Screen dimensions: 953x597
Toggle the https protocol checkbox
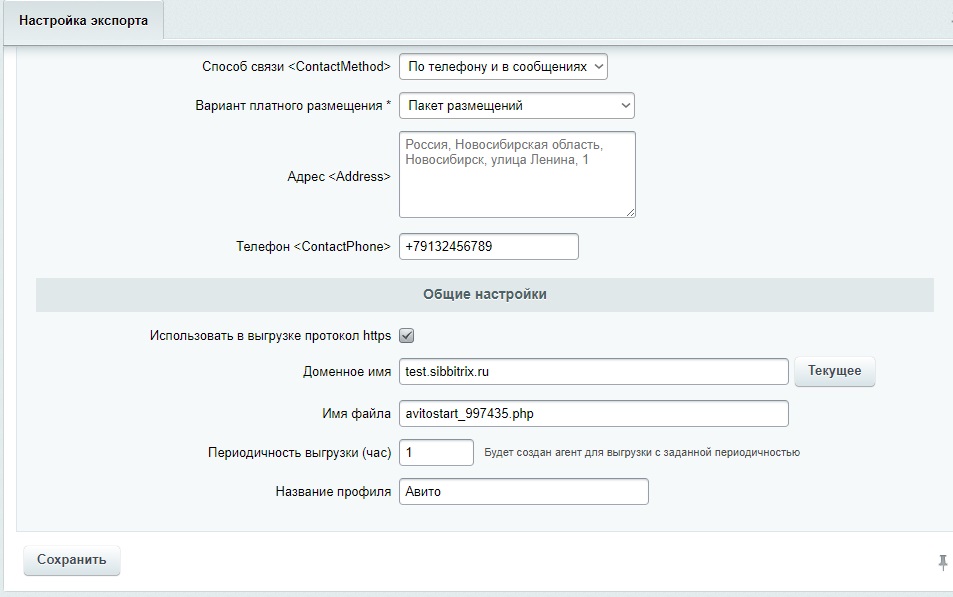pos(407,336)
